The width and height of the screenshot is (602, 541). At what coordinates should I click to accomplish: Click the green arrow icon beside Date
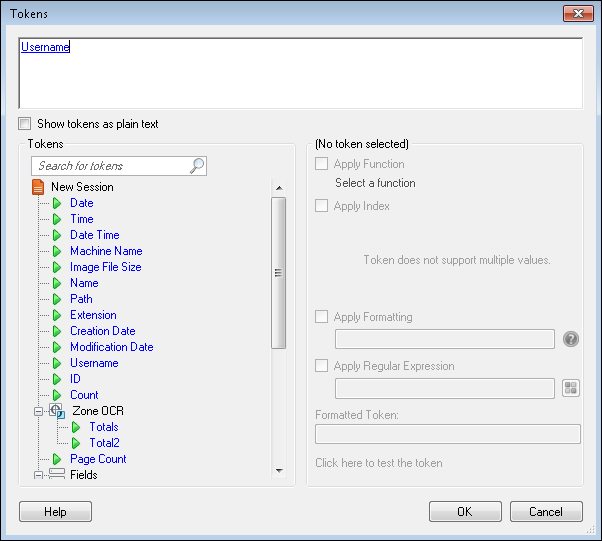tap(57, 203)
